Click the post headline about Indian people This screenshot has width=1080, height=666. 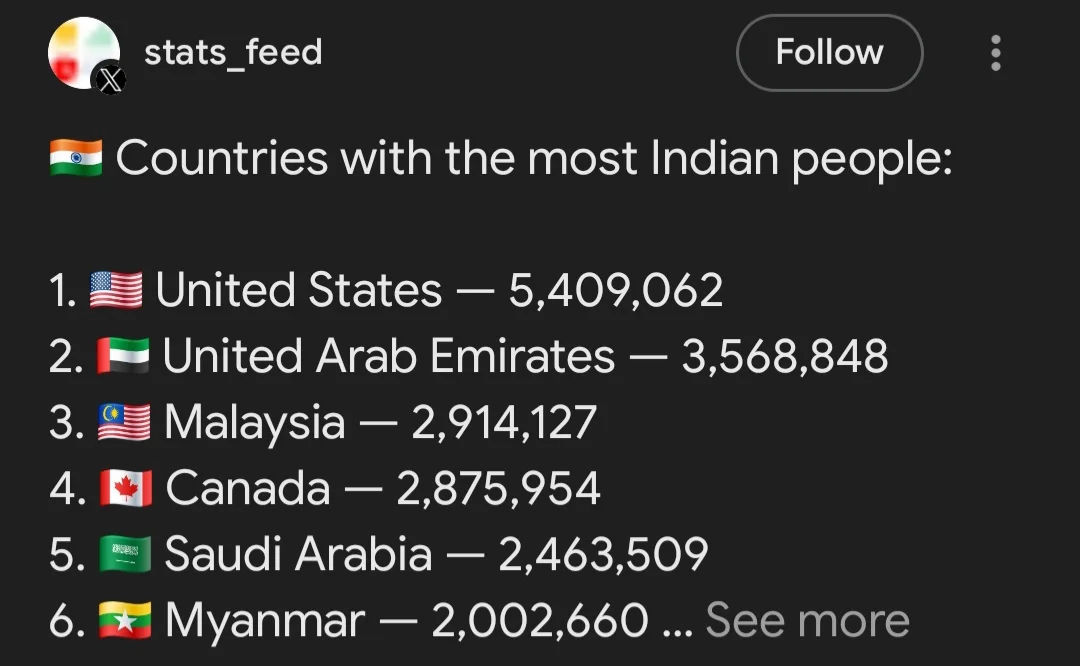tap(534, 159)
